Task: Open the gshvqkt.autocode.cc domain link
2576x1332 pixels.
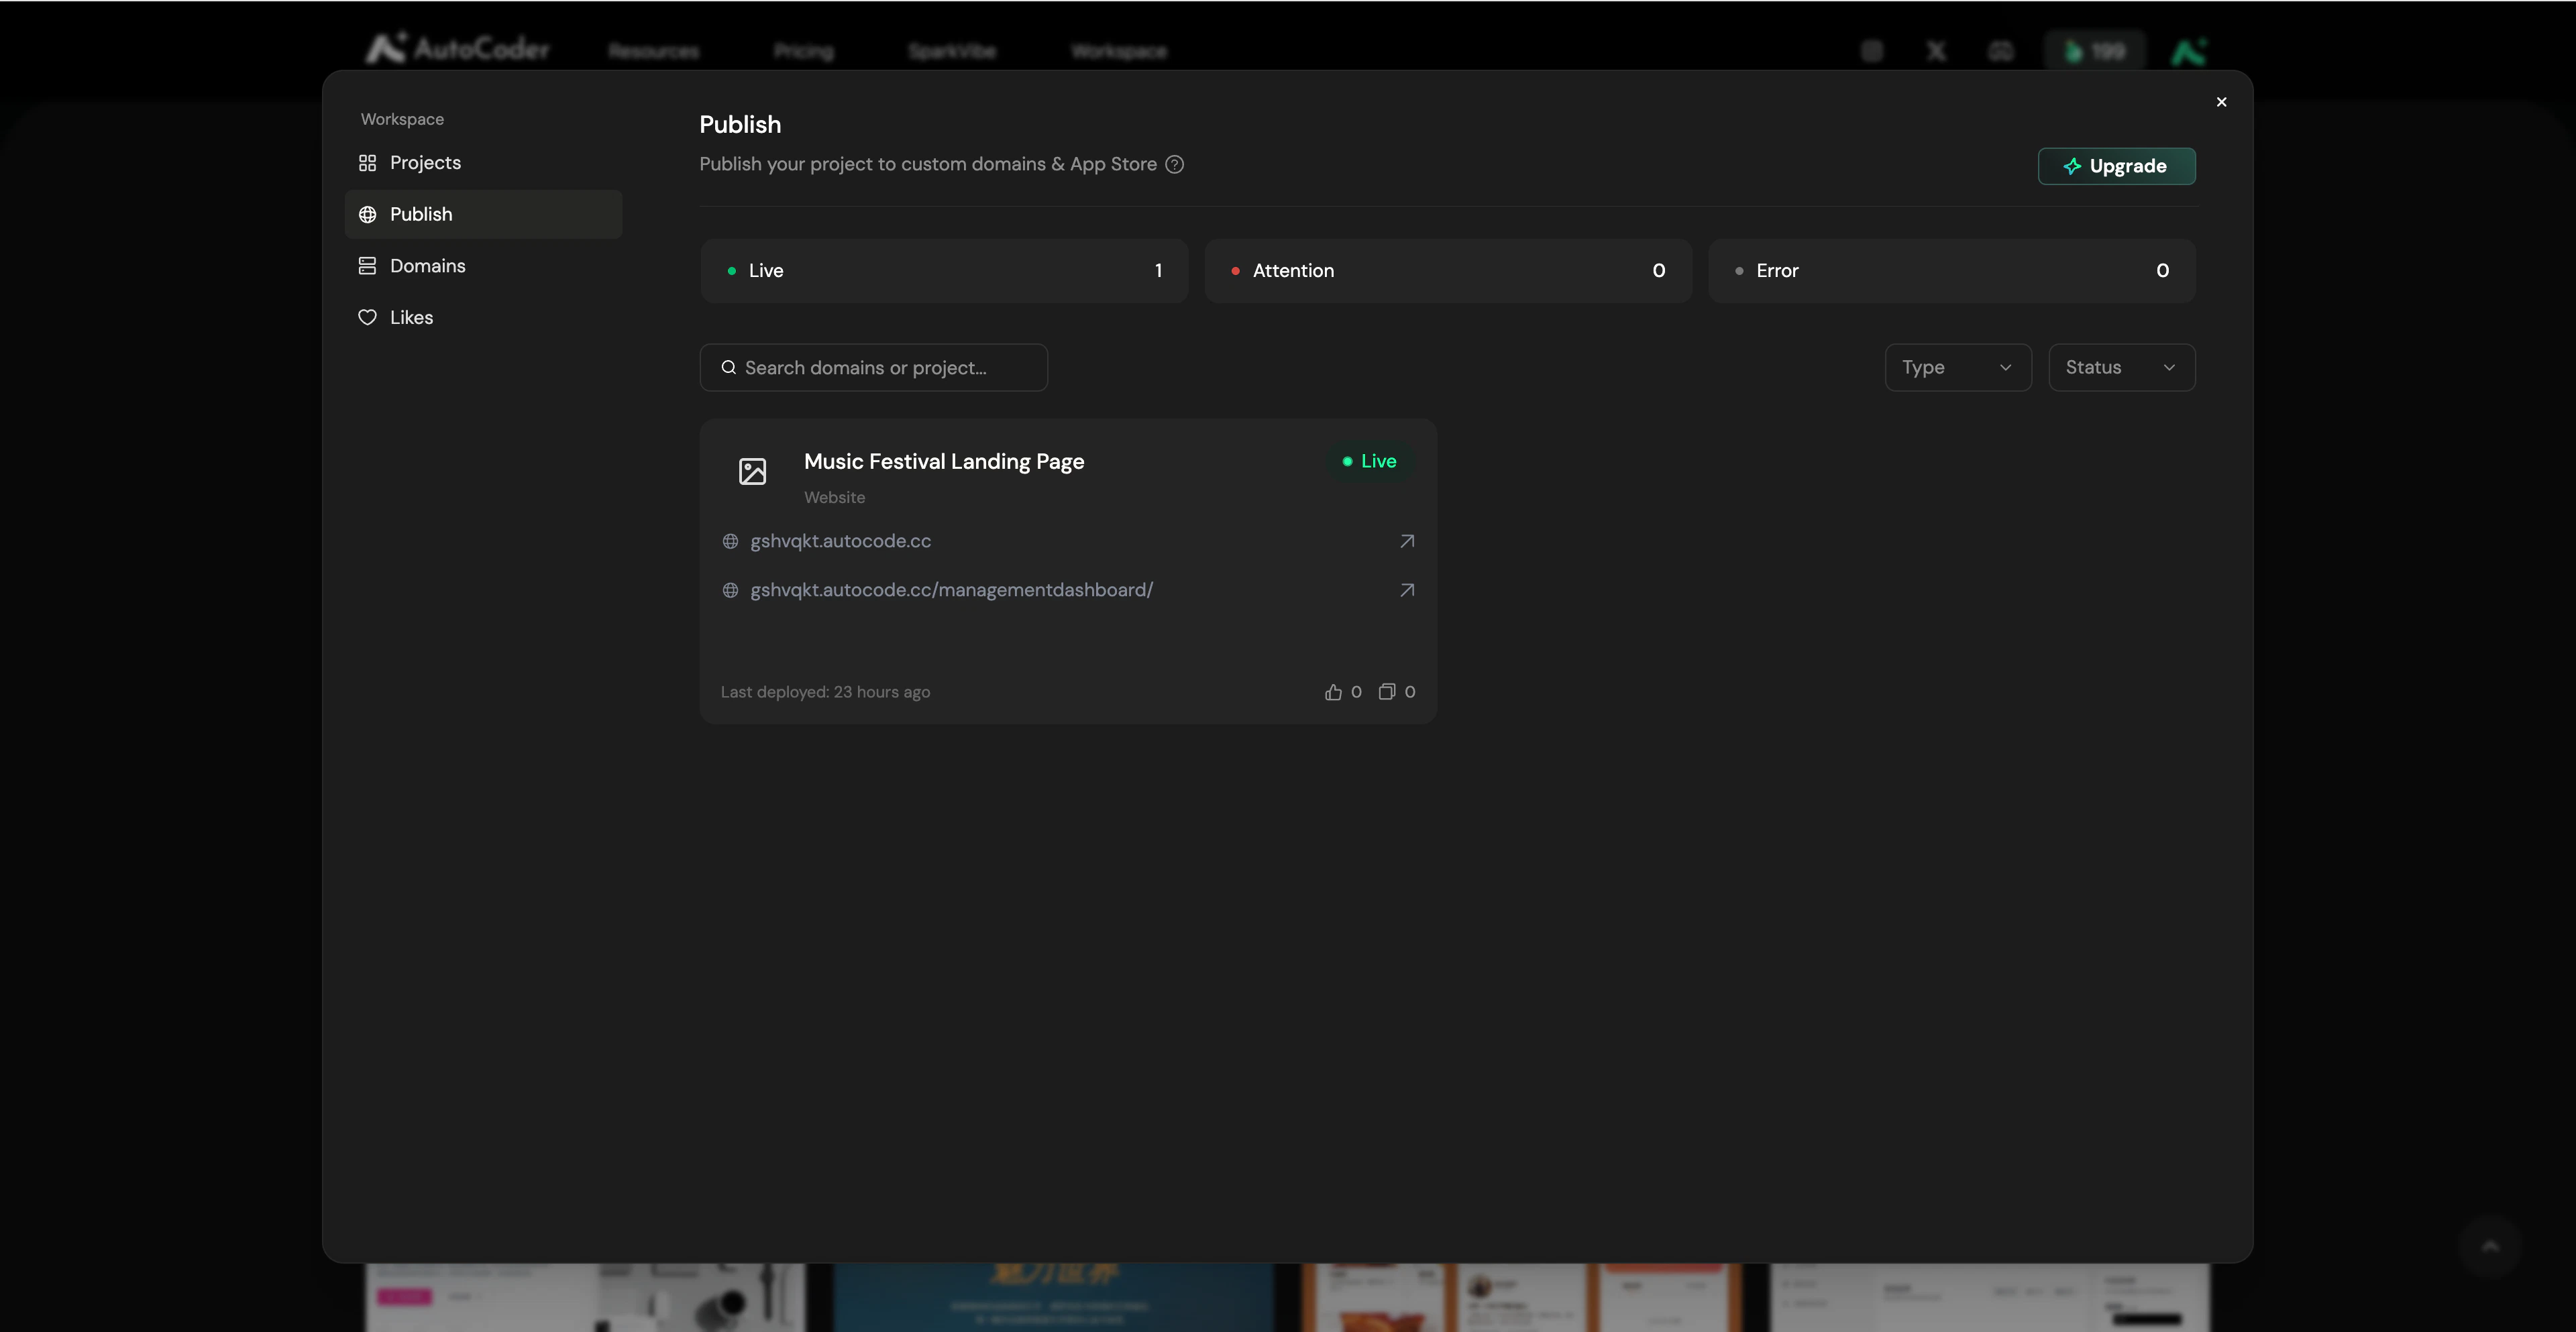Action: tap(840, 541)
